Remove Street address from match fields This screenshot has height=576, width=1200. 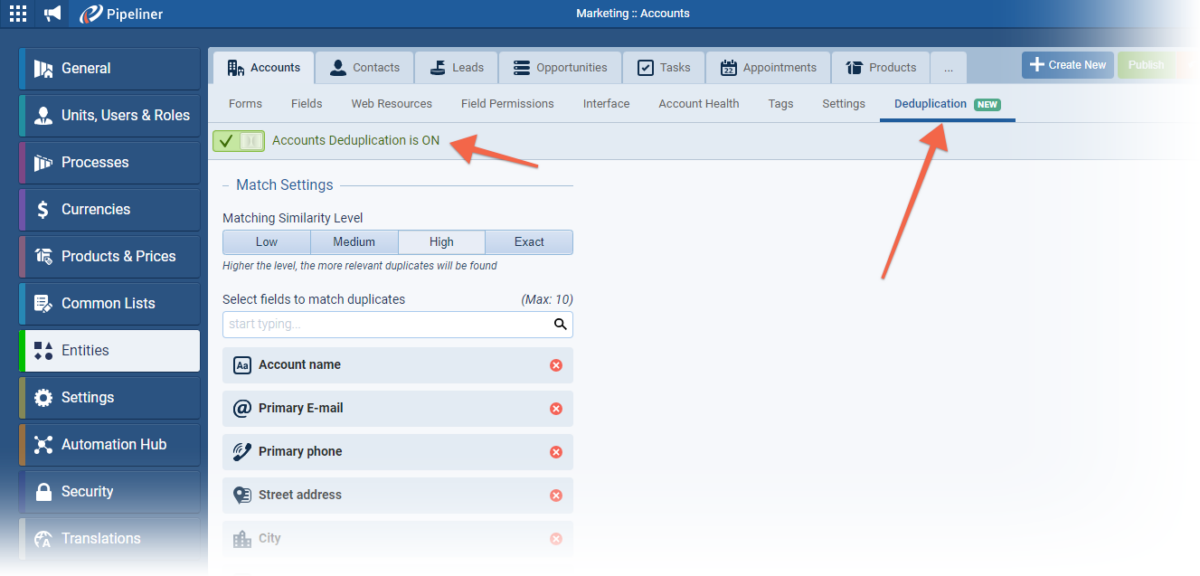pyautogui.click(x=556, y=495)
